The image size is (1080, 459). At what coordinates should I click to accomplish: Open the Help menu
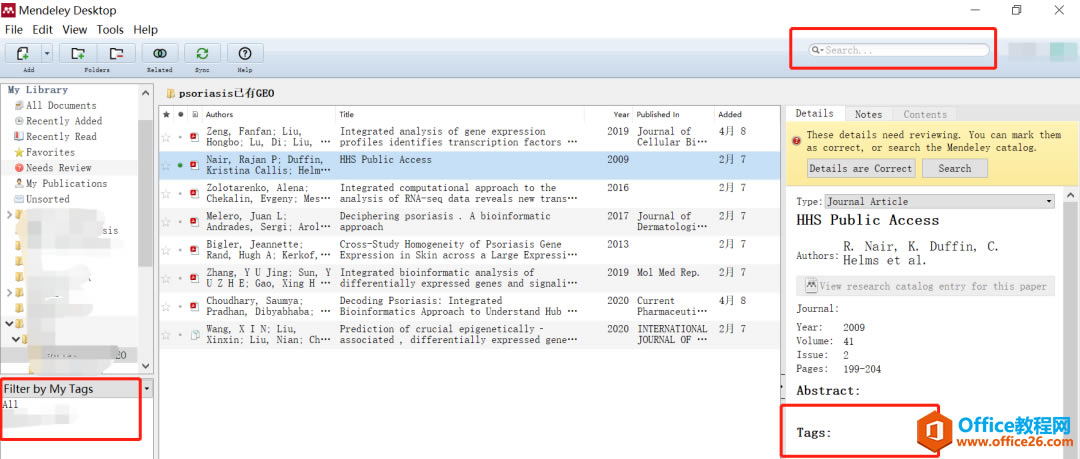(x=145, y=30)
